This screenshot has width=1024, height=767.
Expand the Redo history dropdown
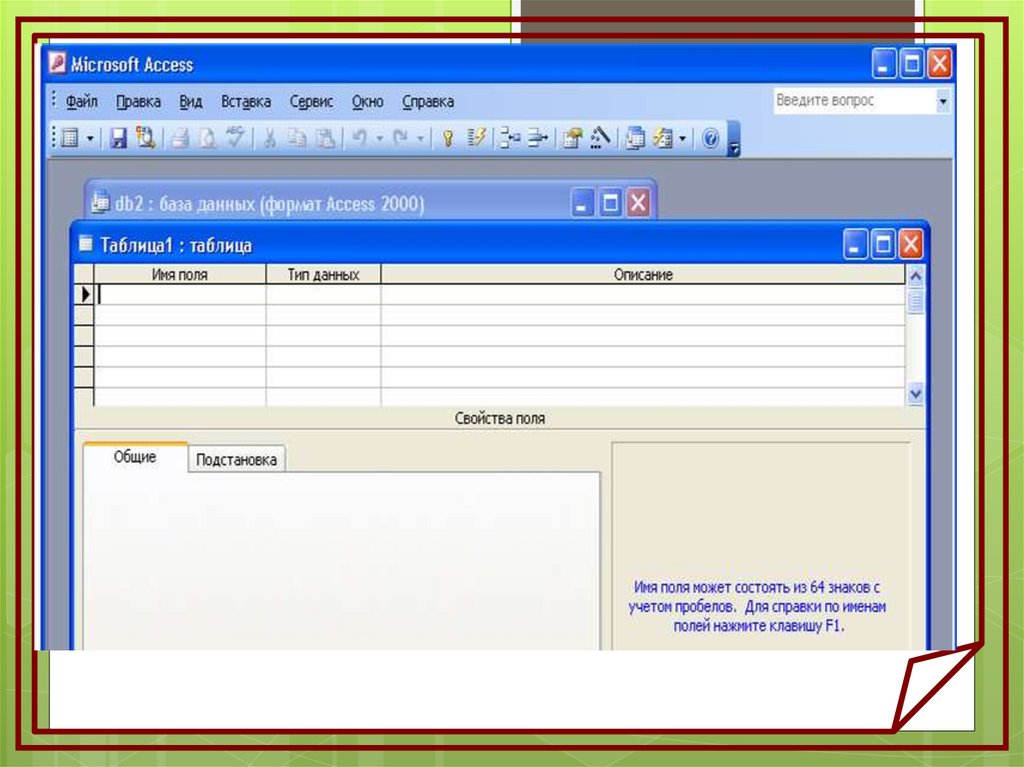coord(420,139)
